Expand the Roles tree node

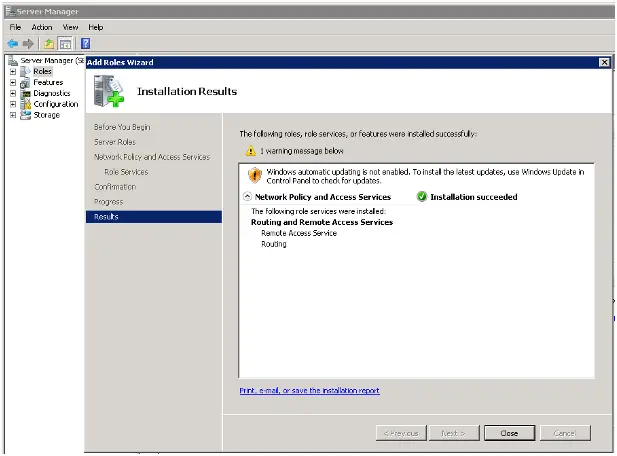point(13,72)
